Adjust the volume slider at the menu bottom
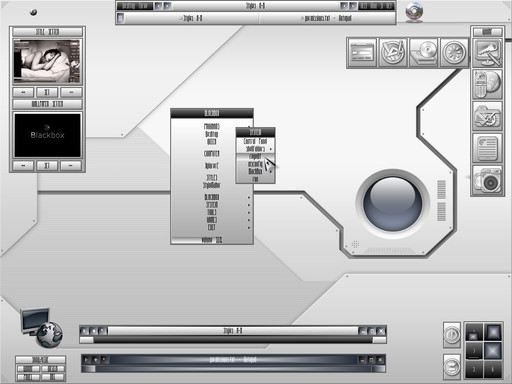 (x=212, y=240)
